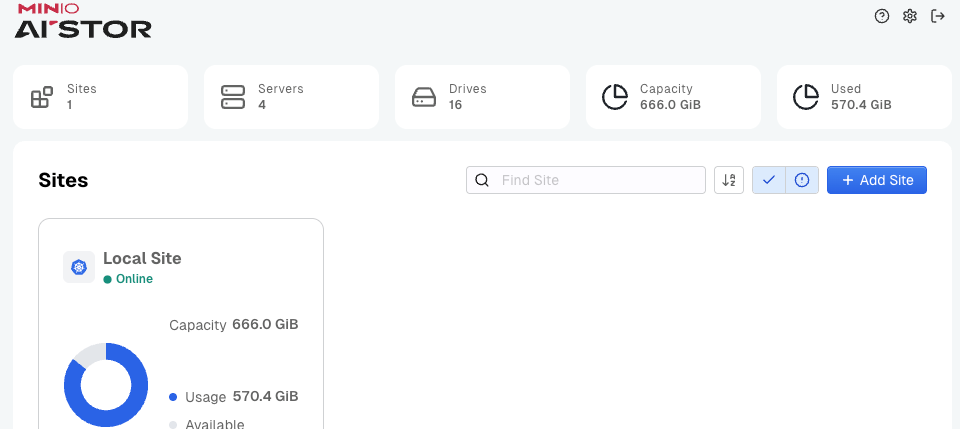Click the Sites summary card icon
The image size is (960, 429).
click(x=42, y=97)
